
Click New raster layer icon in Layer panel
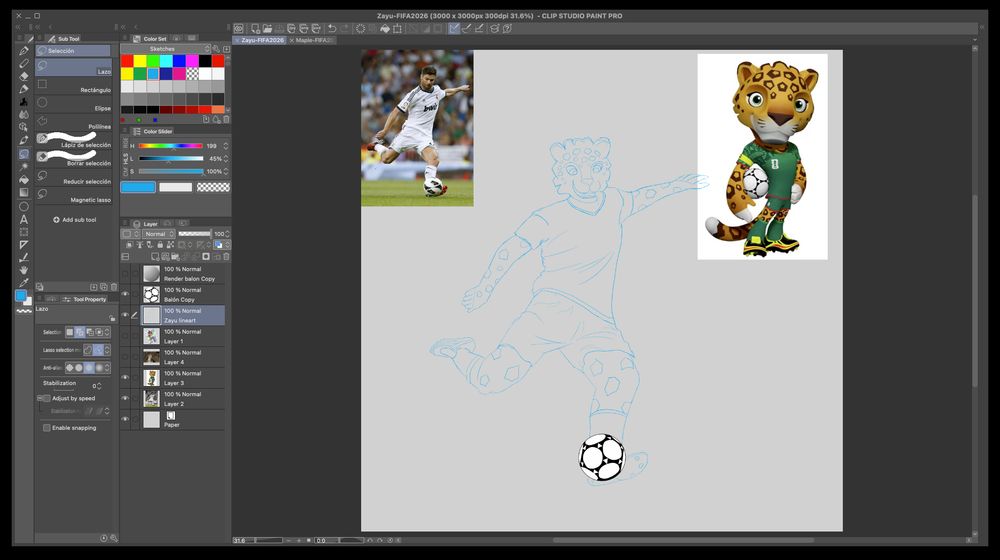click(x=155, y=256)
